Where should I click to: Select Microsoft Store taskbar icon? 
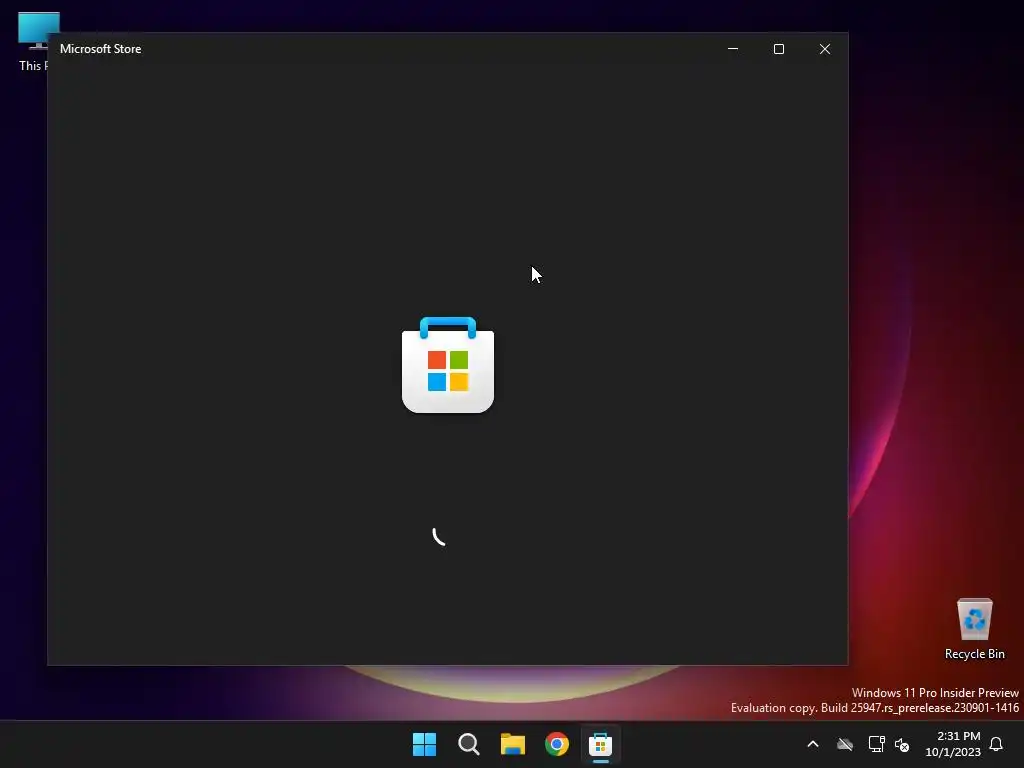pos(600,744)
